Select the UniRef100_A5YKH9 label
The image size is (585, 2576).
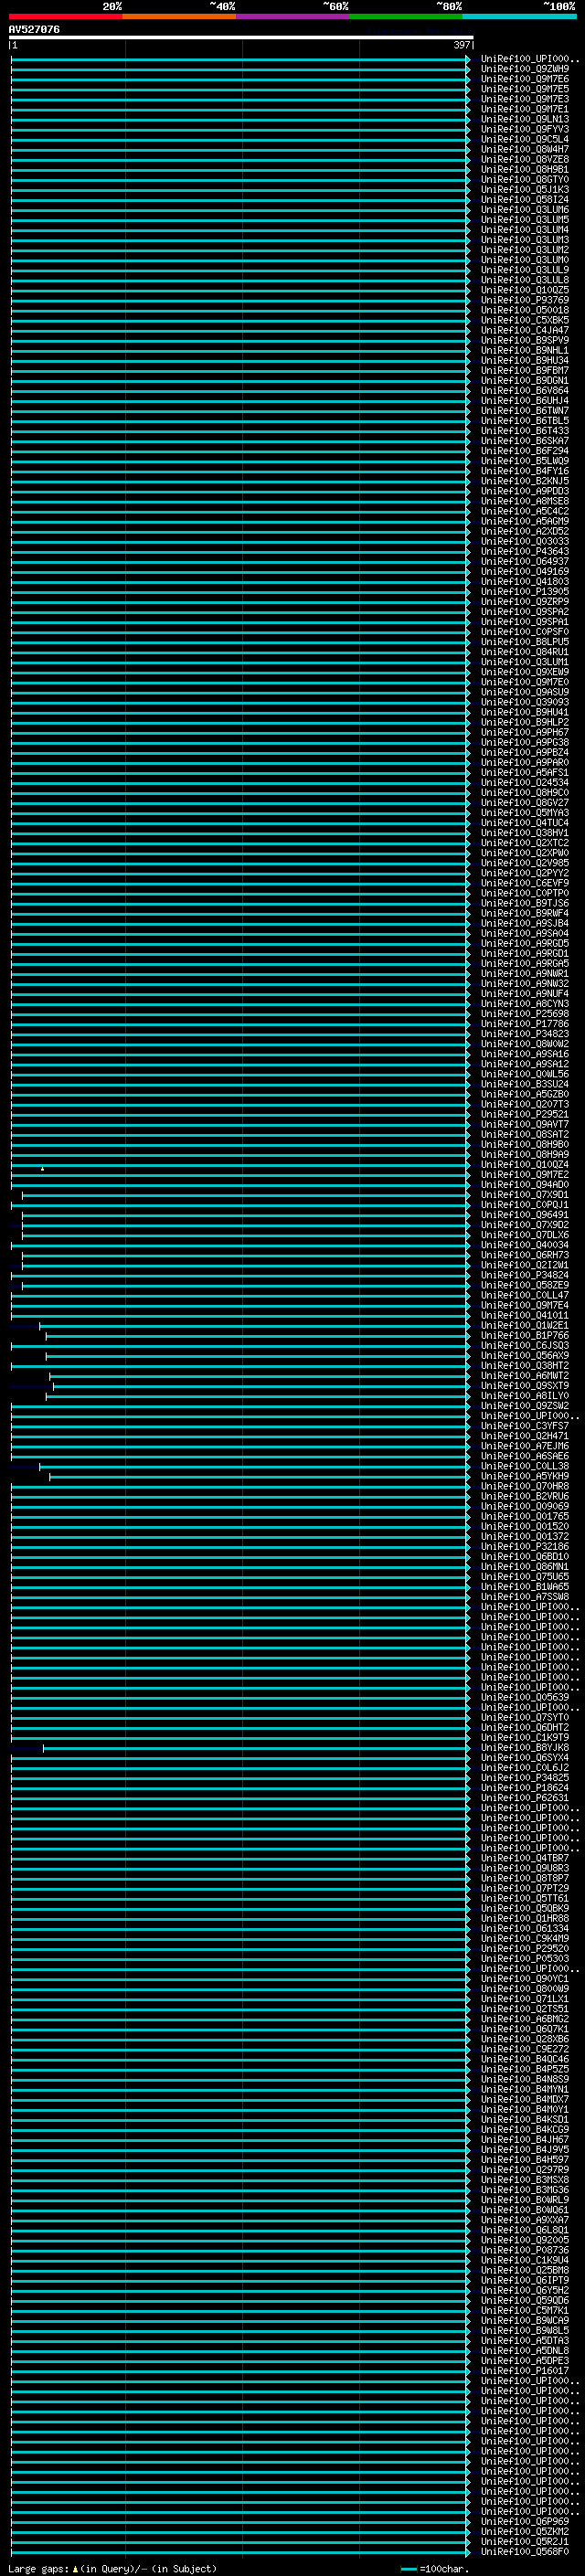[524, 1476]
